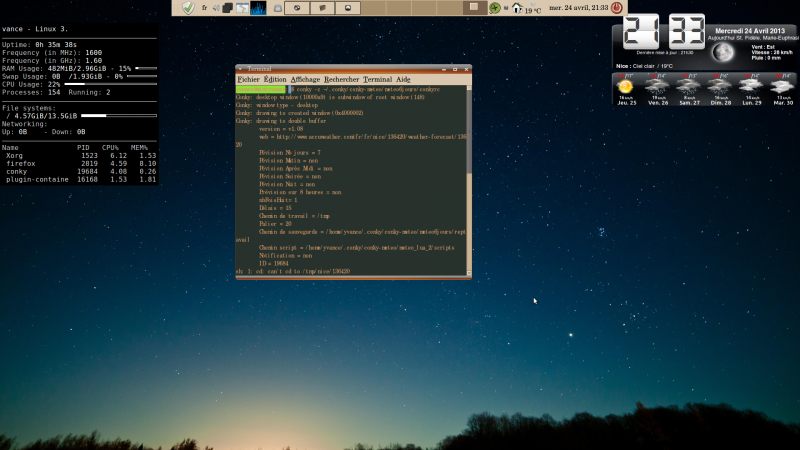Click the date and time clock in panel
The height and width of the screenshot is (450, 800).
pyautogui.click(x=577, y=7)
